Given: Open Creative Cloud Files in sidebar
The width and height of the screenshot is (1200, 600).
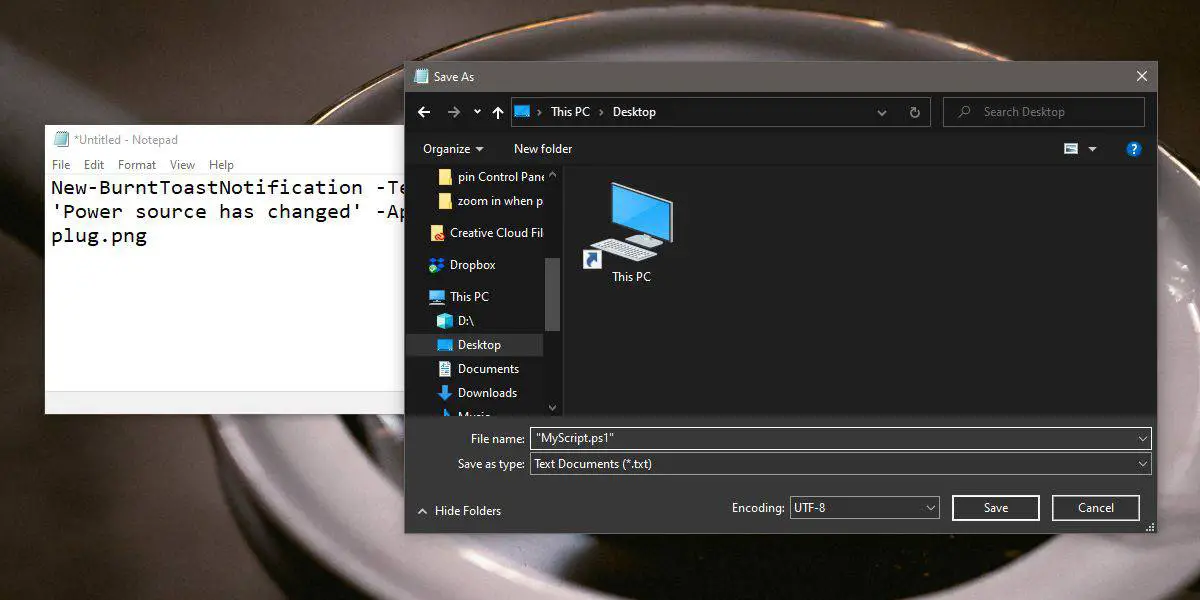Looking at the screenshot, I should click(486, 233).
